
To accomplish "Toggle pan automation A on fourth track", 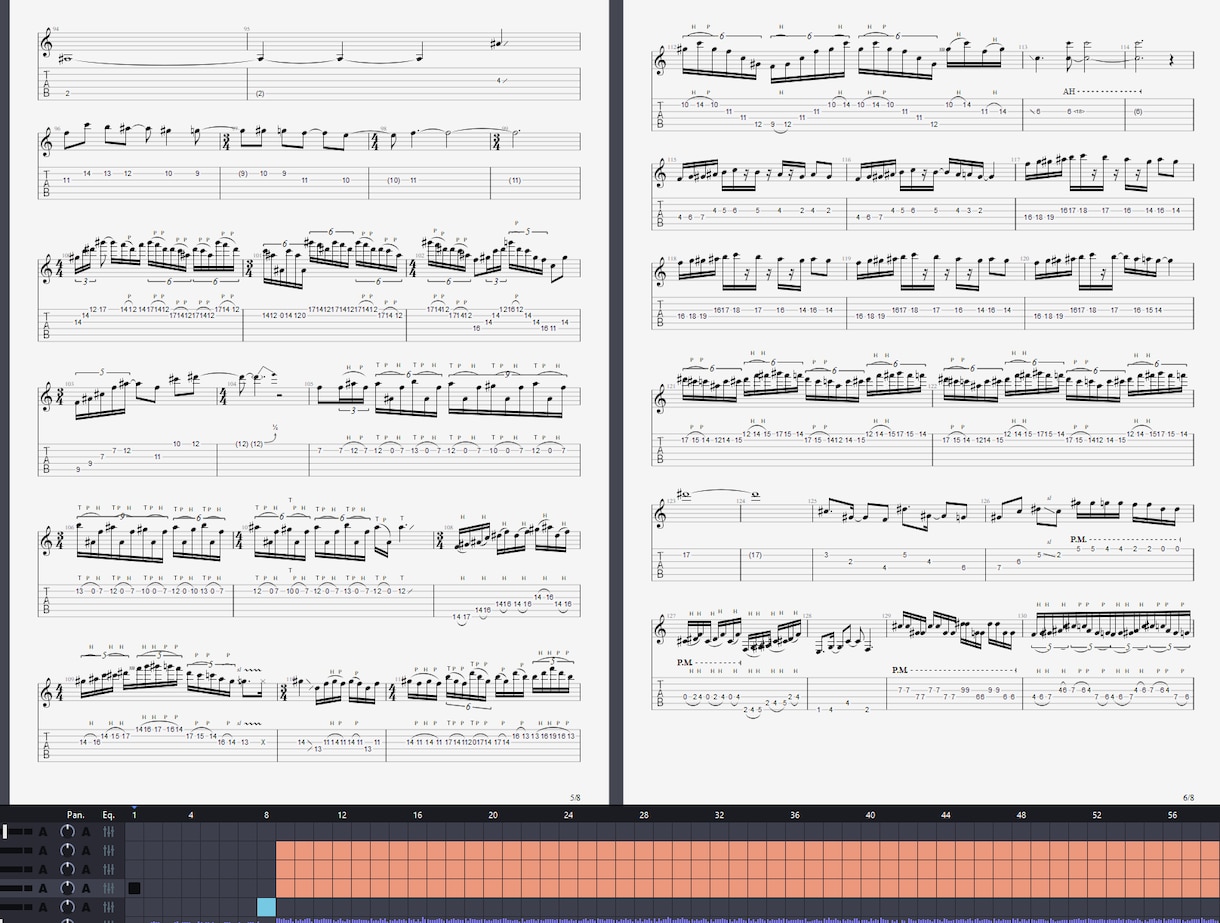I will click(x=87, y=888).
